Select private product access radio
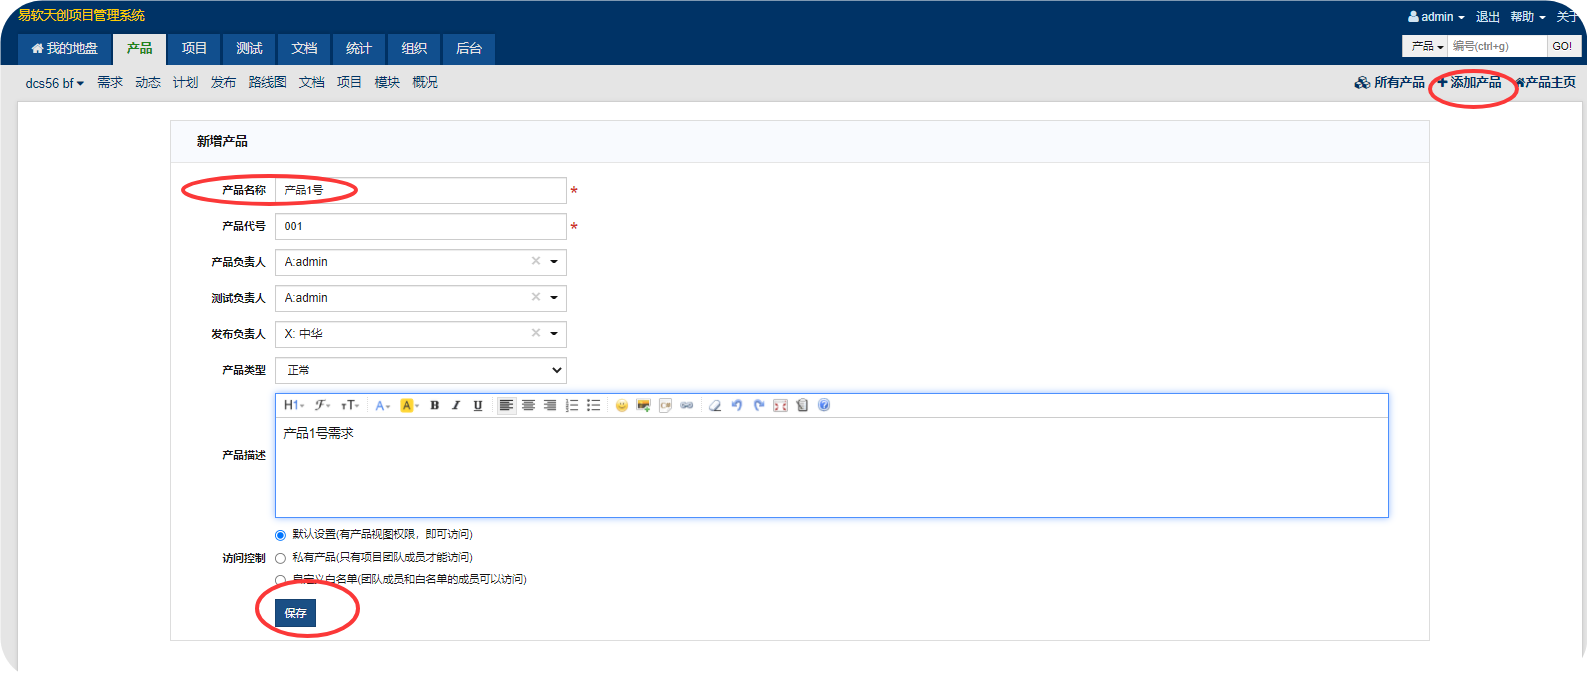Screen dimensions: 1587x679 coord(280,558)
